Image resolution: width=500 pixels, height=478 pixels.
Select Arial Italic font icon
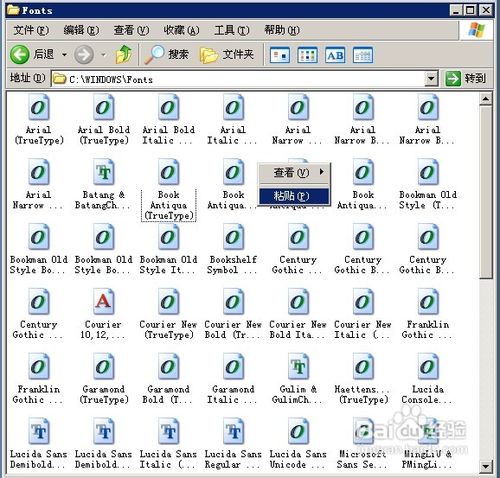coord(233,107)
